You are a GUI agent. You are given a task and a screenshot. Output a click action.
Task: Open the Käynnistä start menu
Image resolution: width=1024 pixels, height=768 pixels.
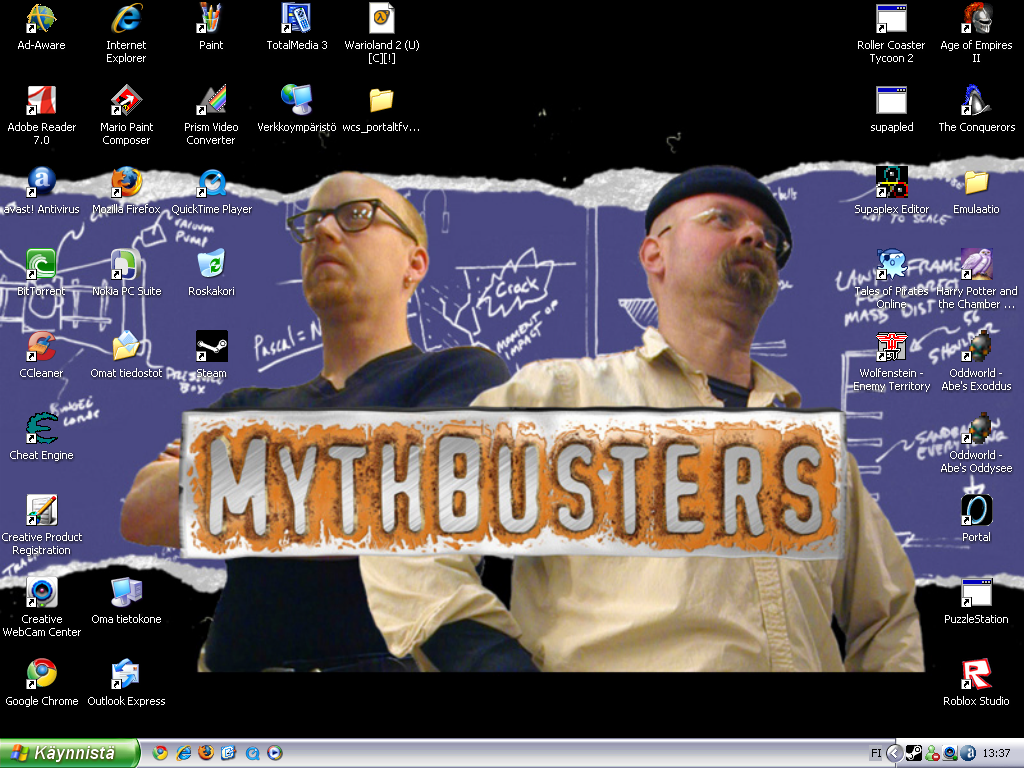click(69, 753)
